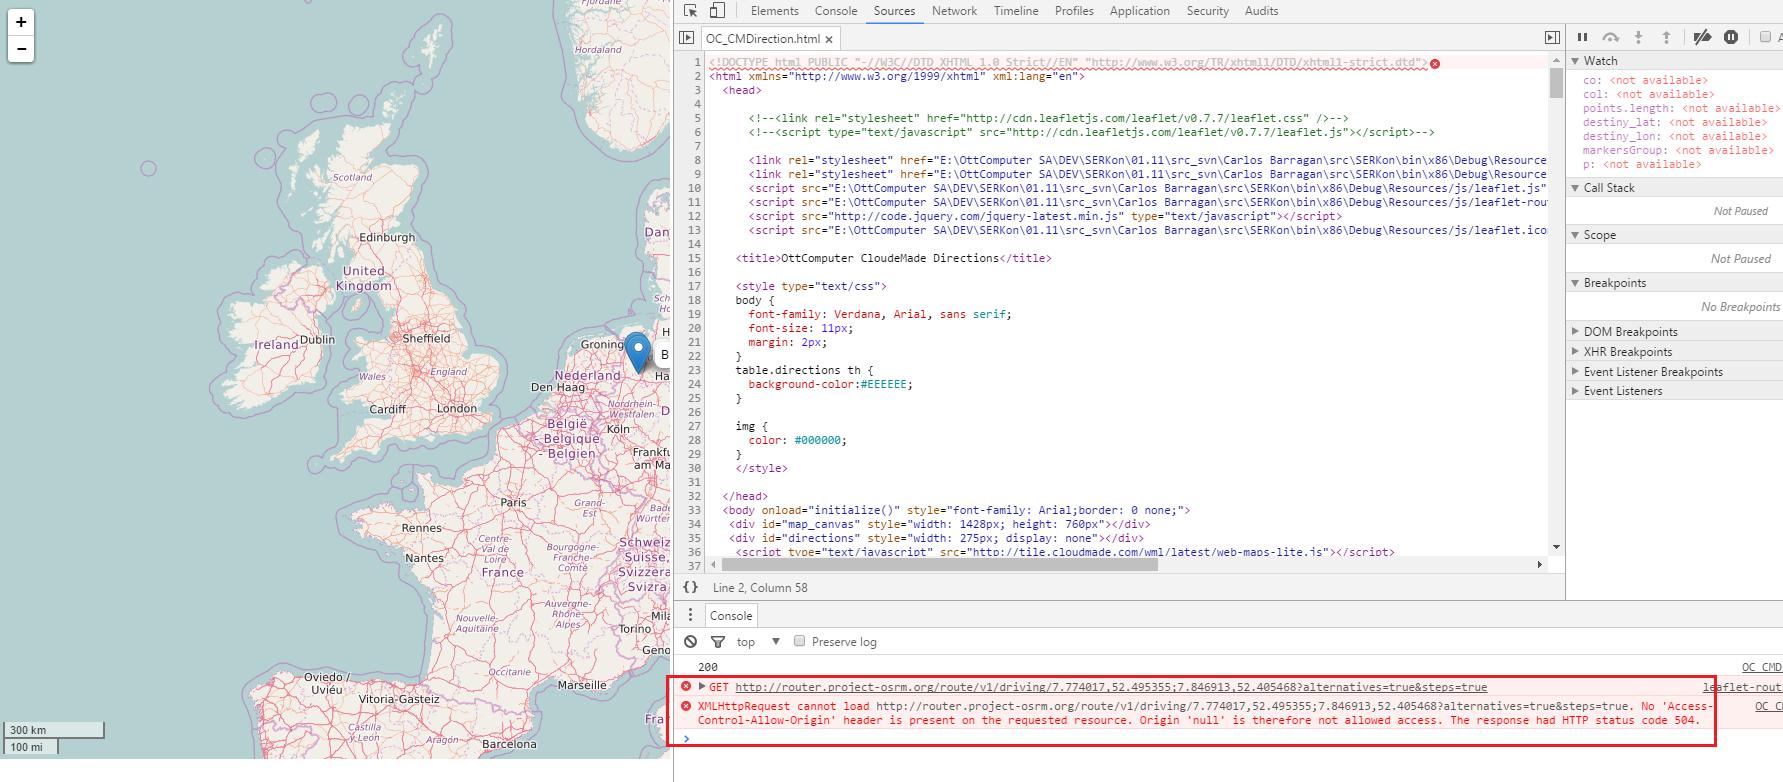Zoom out on the map
Viewport: 1783px width, 782px height.
pyautogui.click(x=21, y=49)
